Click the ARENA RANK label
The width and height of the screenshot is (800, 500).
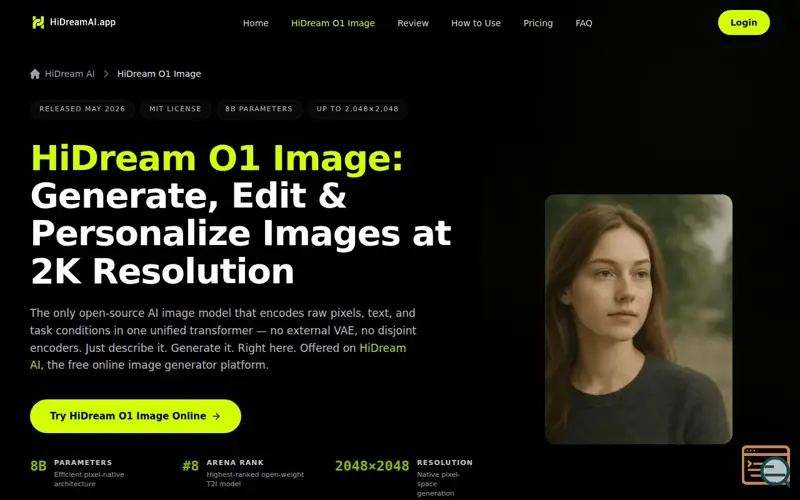(235, 463)
